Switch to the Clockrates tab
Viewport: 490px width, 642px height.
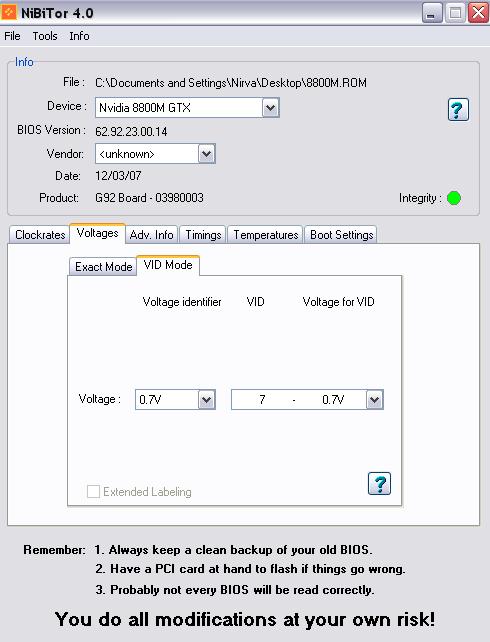coord(40,235)
